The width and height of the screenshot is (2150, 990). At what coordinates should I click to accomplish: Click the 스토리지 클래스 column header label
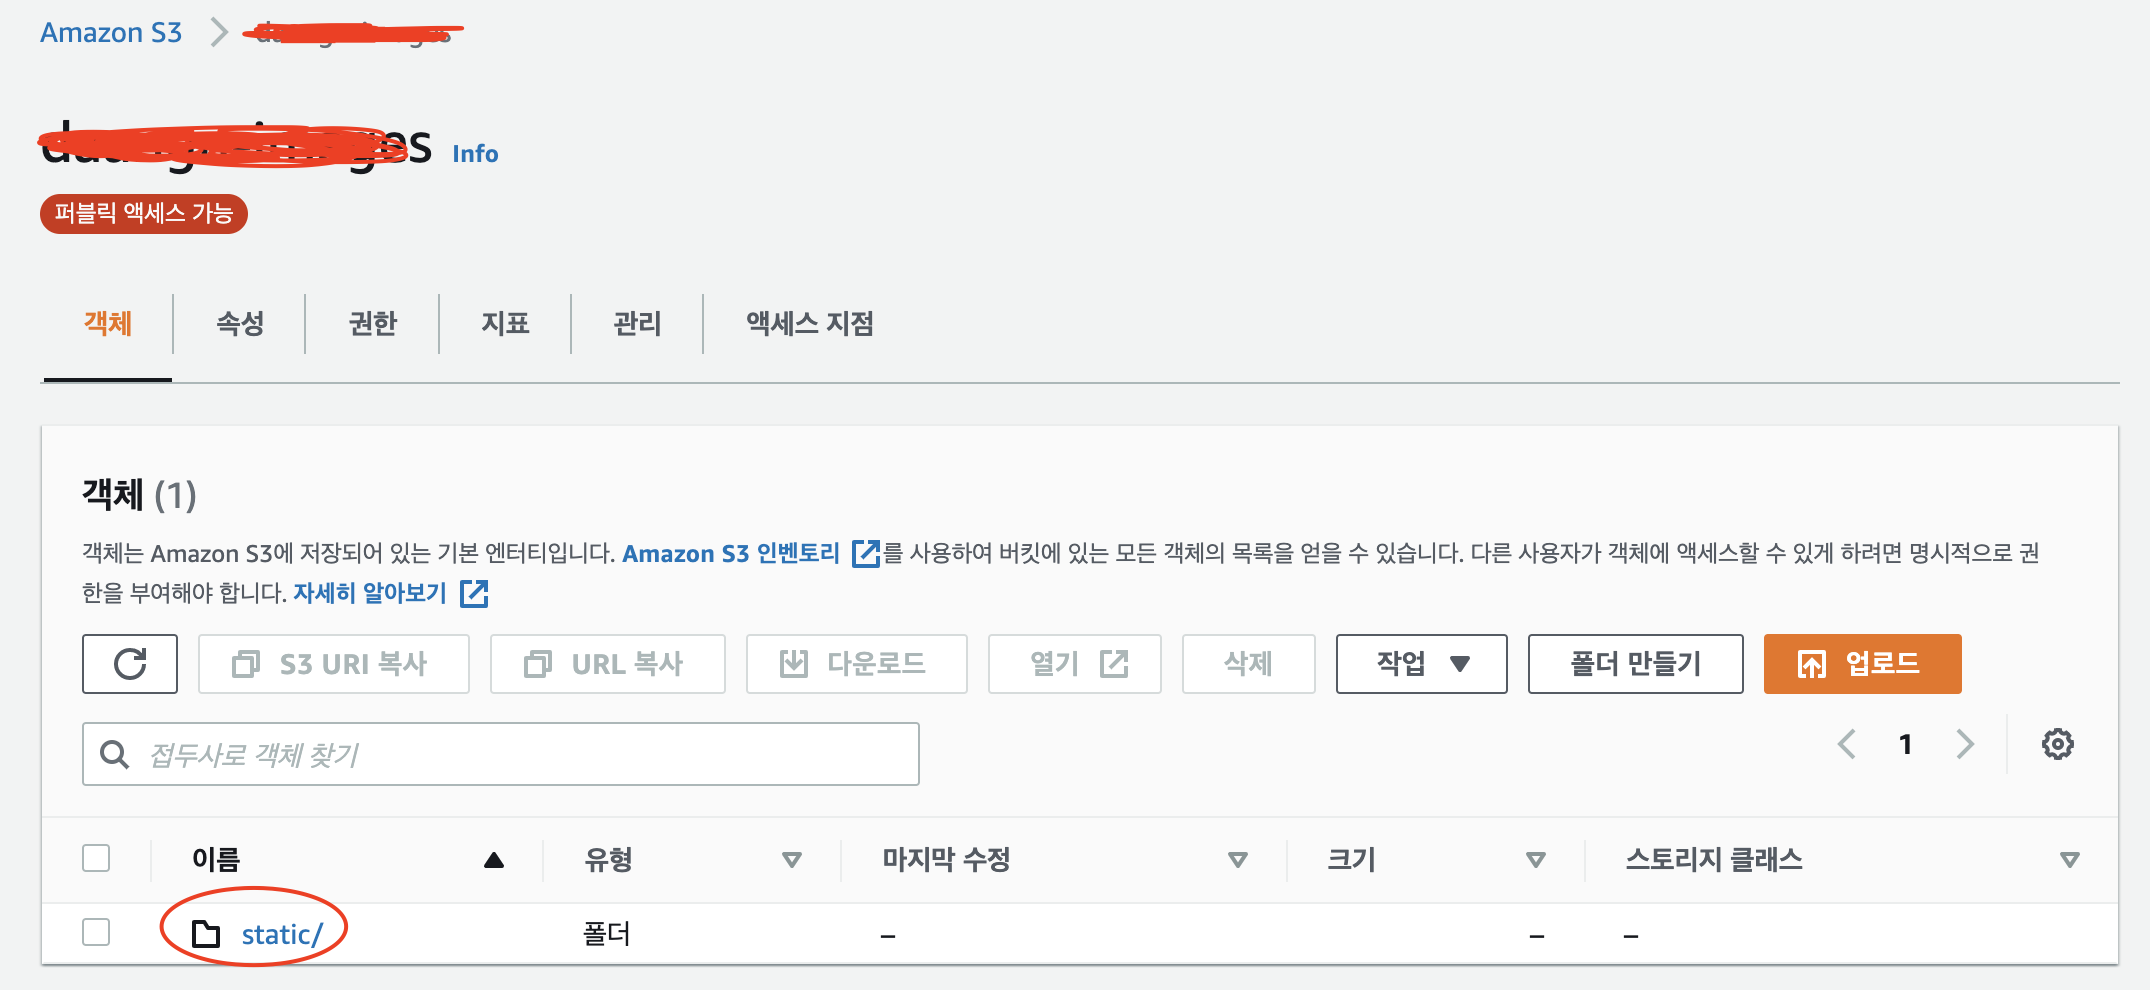1714,860
